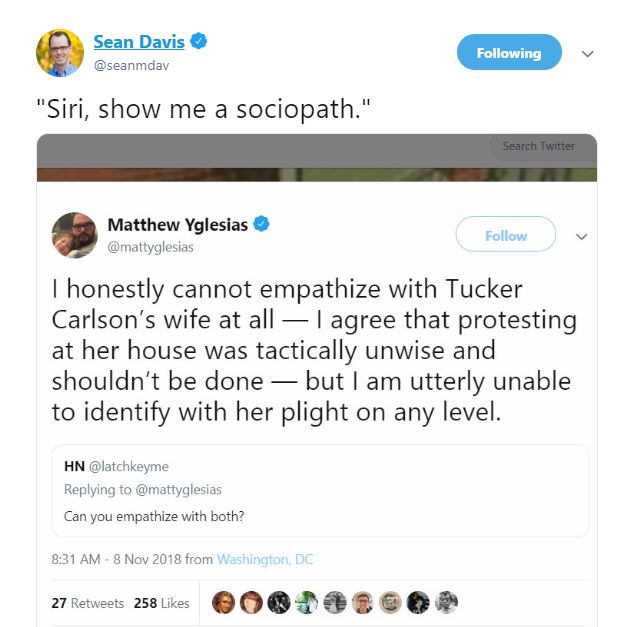Open the chevron menu beside the Follow button
This screenshot has height=627, width=632.
[582, 237]
